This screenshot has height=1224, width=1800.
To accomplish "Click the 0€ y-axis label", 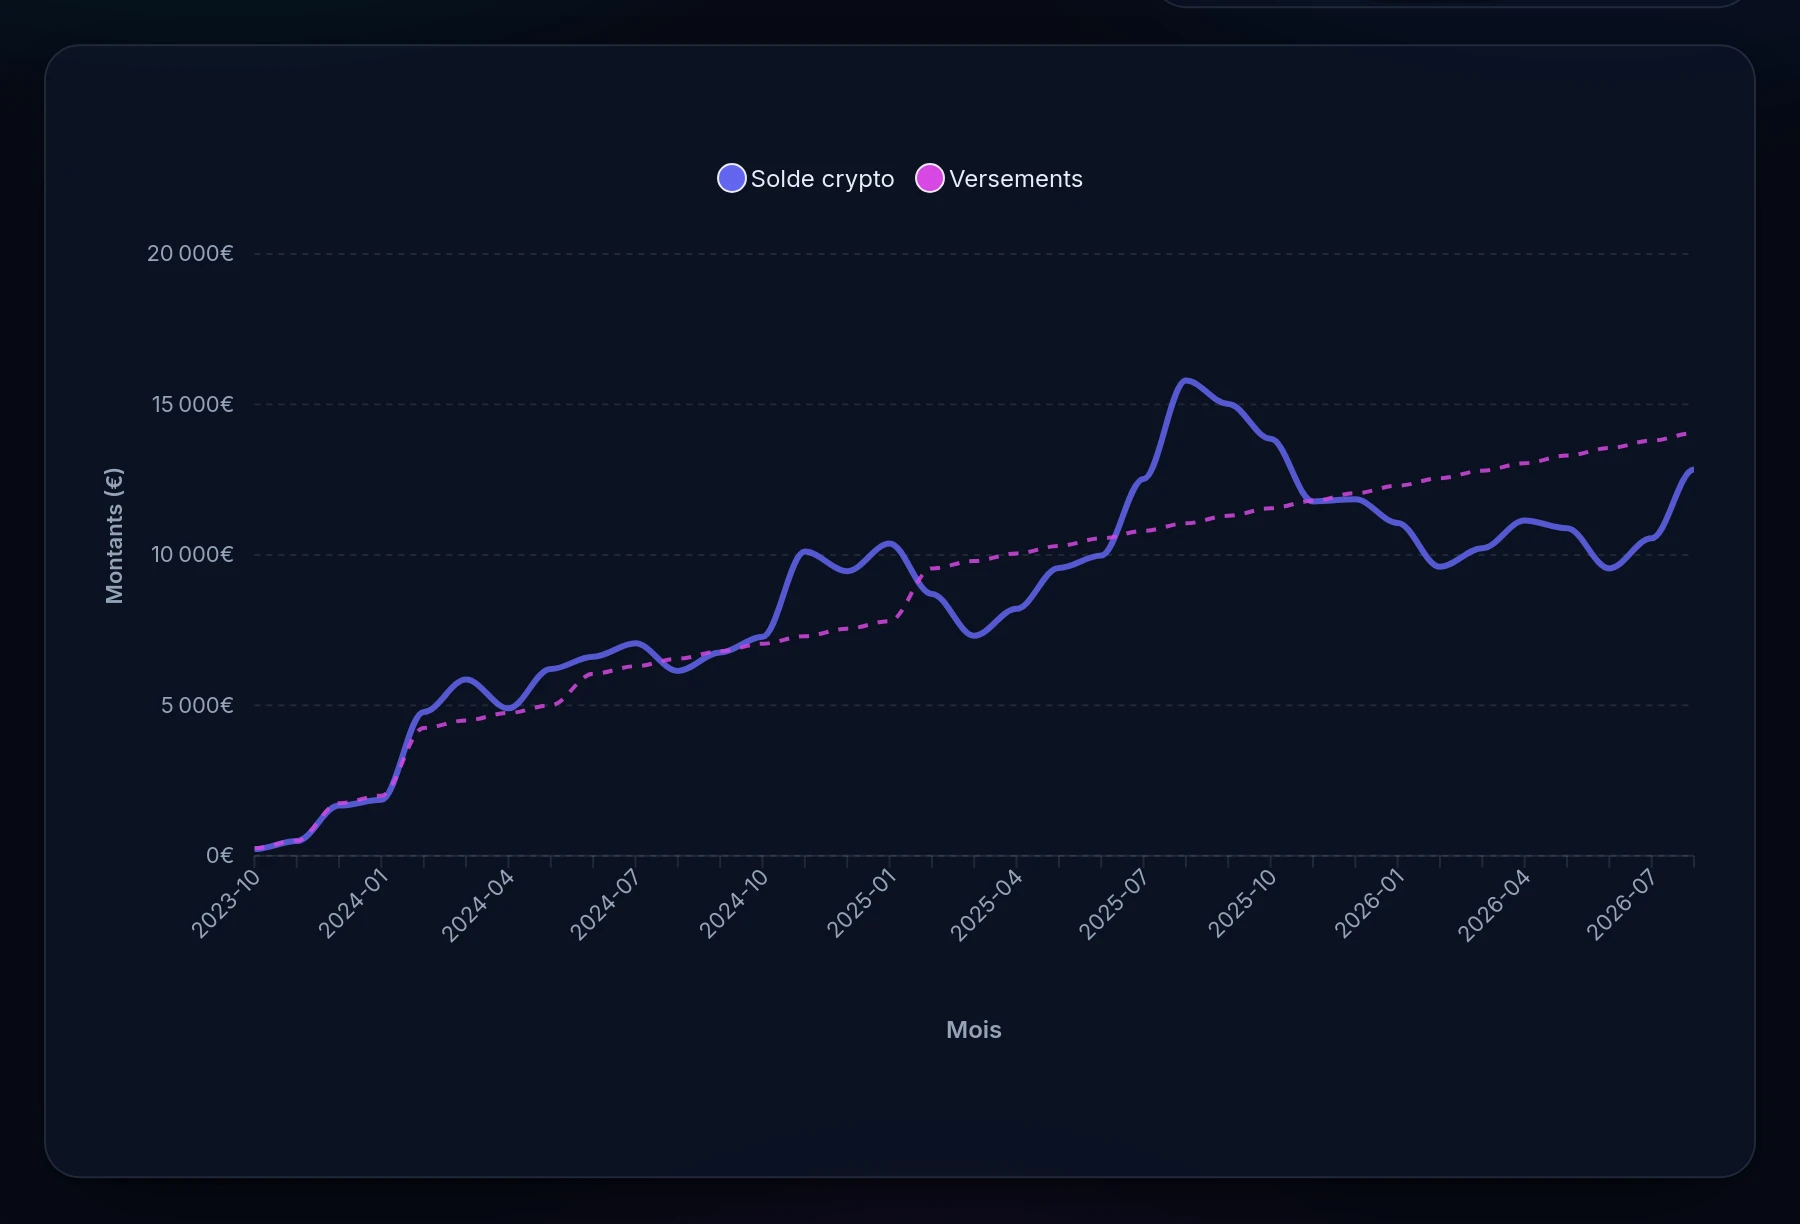I will point(220,856).
